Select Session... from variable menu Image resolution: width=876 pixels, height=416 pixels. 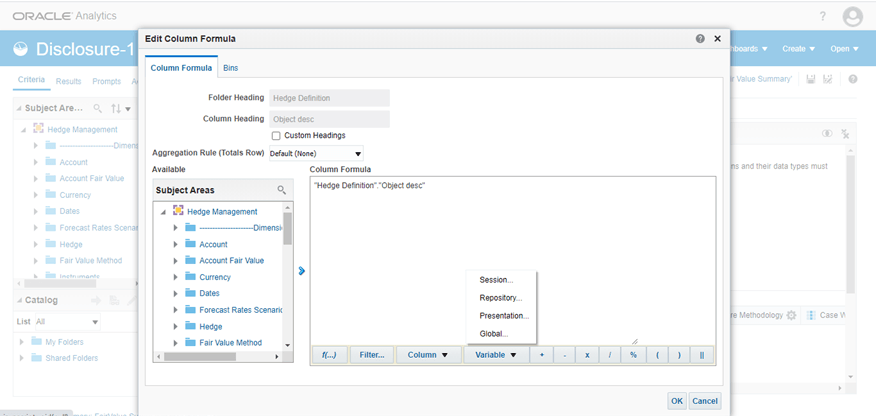[x=496, y=280]
